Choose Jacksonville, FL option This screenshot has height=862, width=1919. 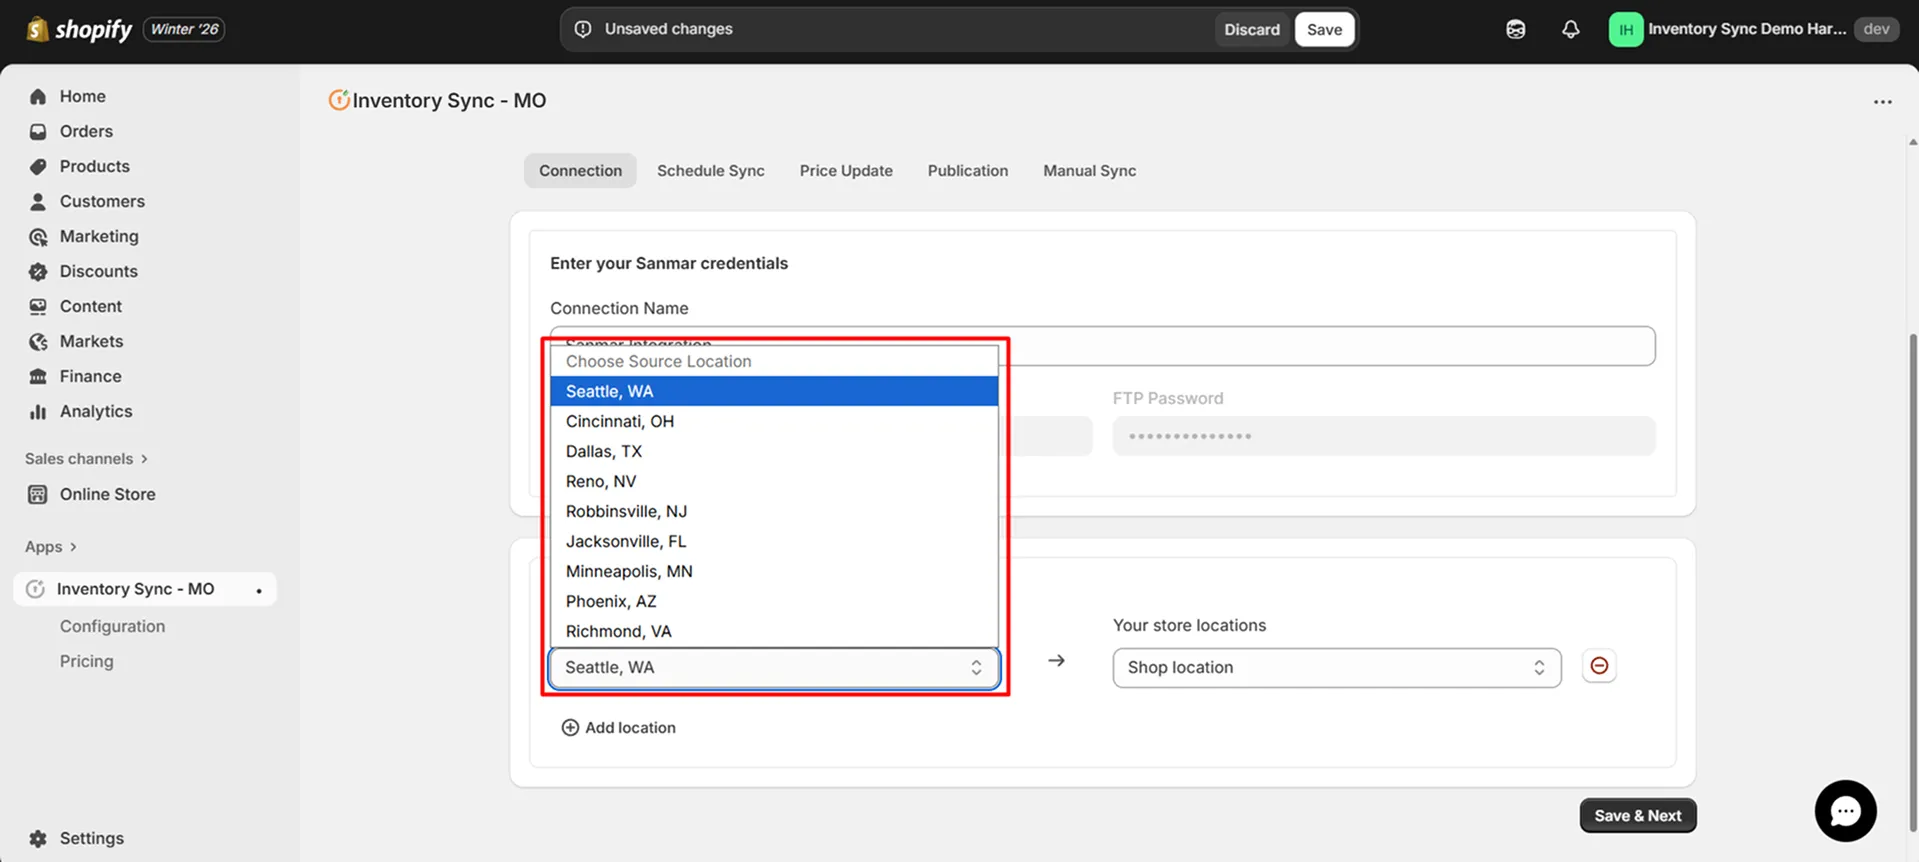(774, 541)
